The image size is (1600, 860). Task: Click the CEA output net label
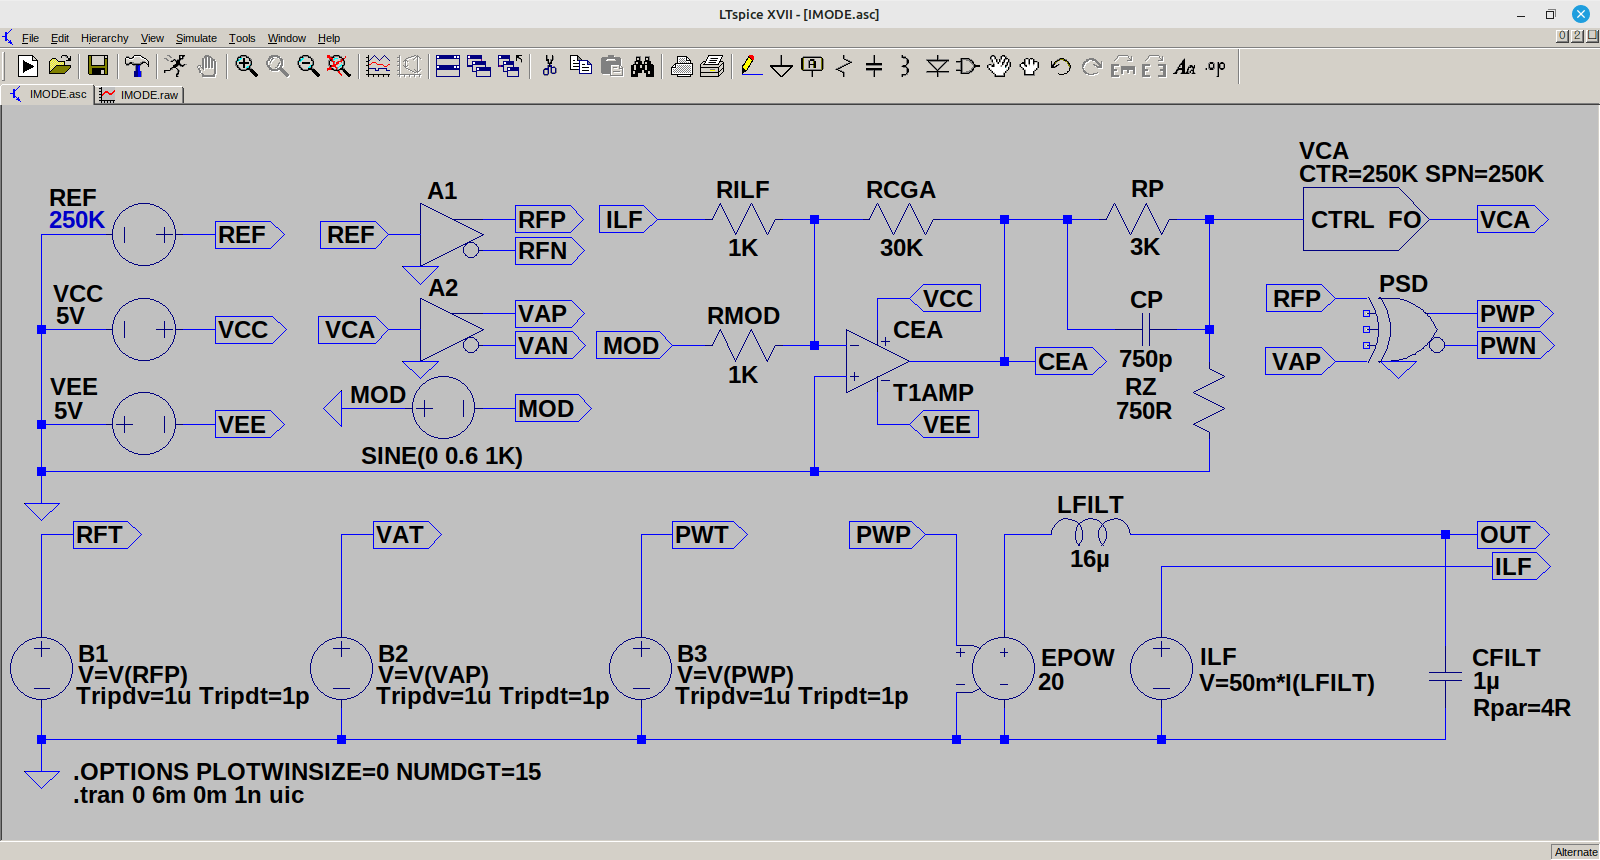[1070, 362]
